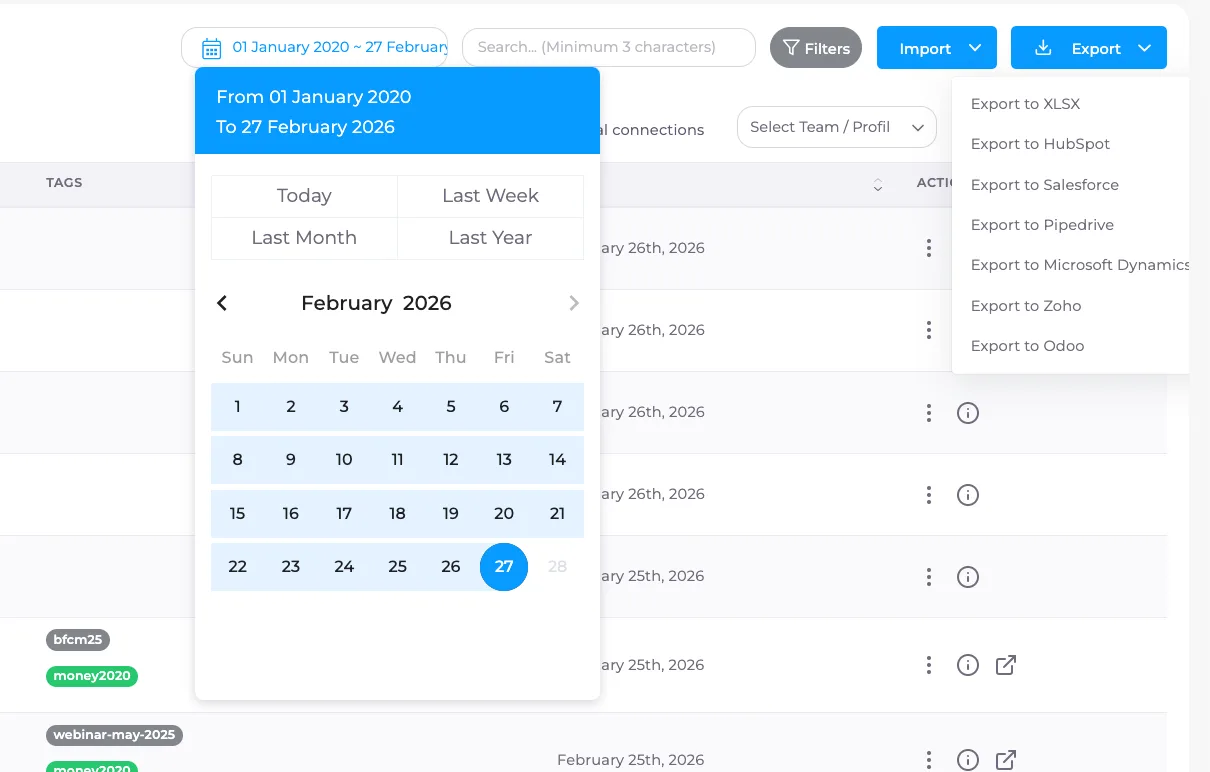Screen dimensions: 1210x772
Task: Expand the Import dropdown button
Action: click(937, 48)
